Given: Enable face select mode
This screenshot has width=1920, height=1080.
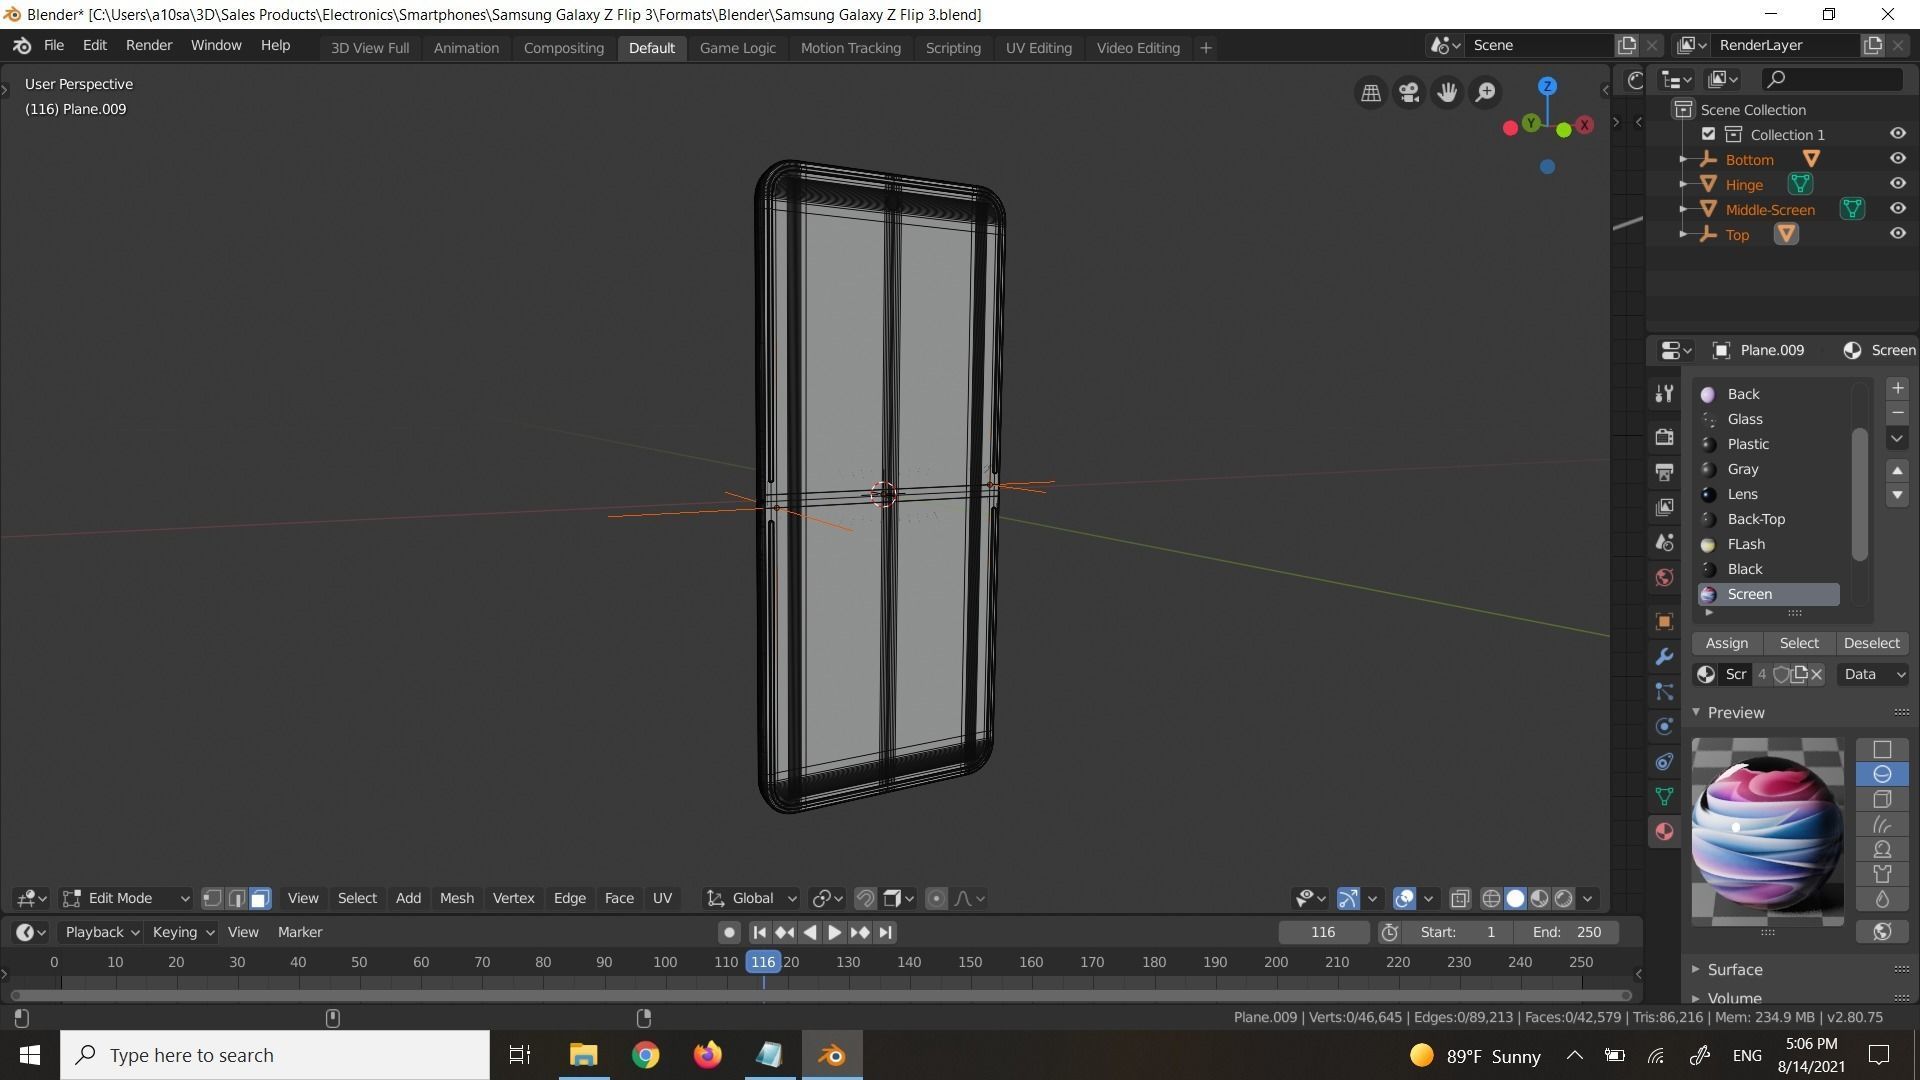Looking at the screenshot, I should 260,898.
